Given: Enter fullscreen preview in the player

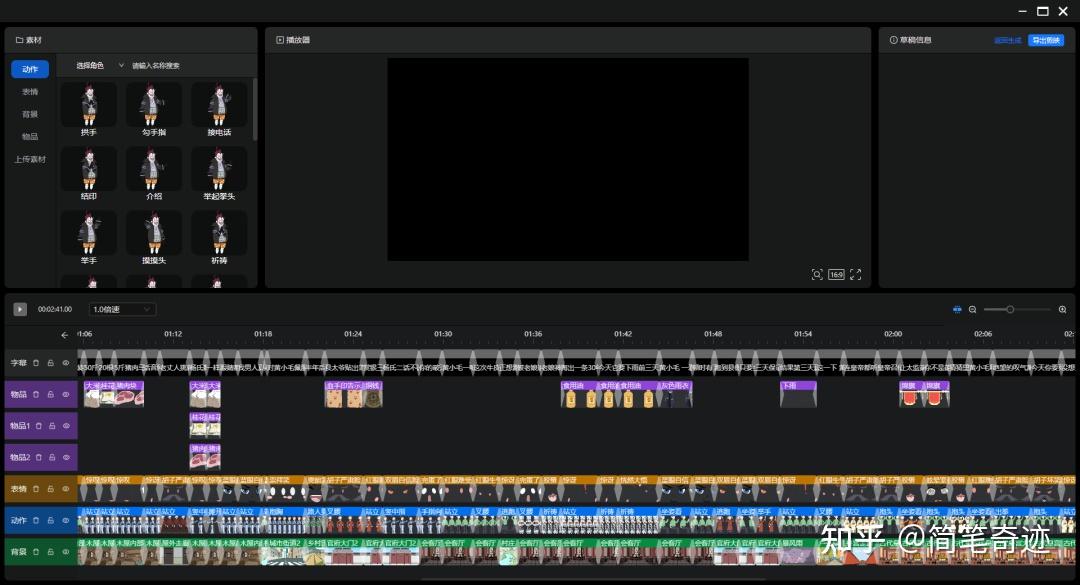Looking at the screenshot, I should coord(855,274).
